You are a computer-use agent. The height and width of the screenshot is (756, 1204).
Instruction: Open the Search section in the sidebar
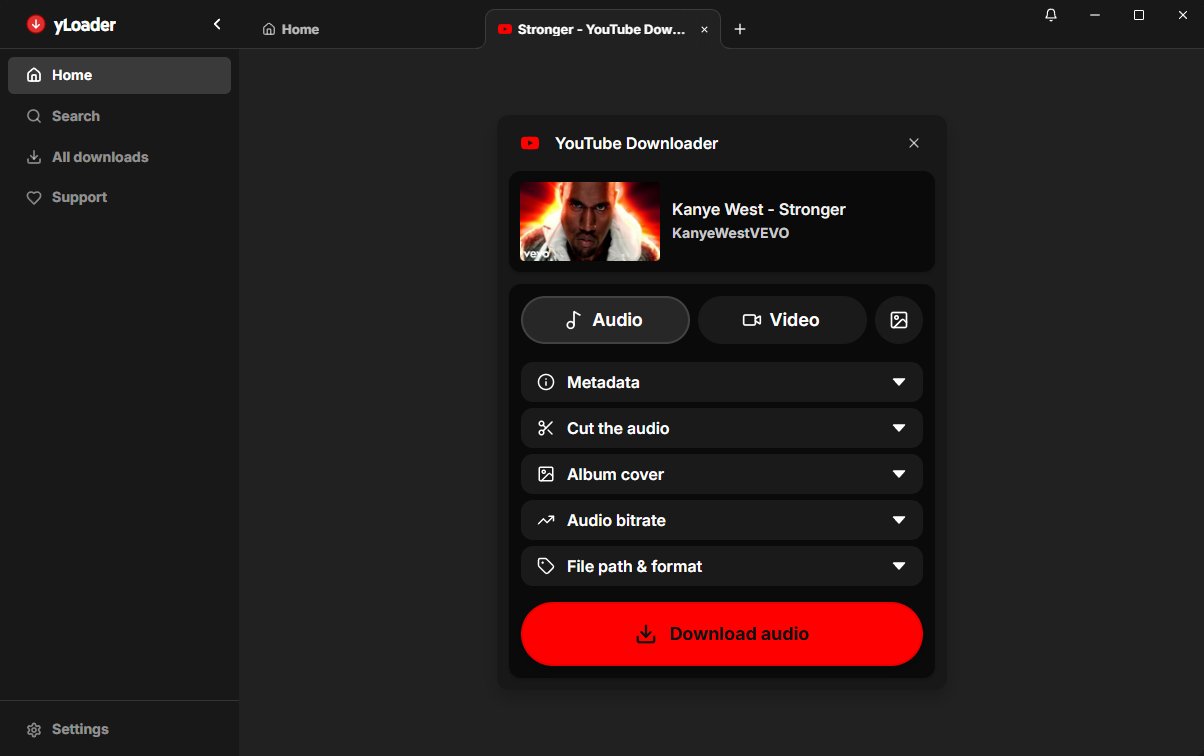click(x=74, y=116)
